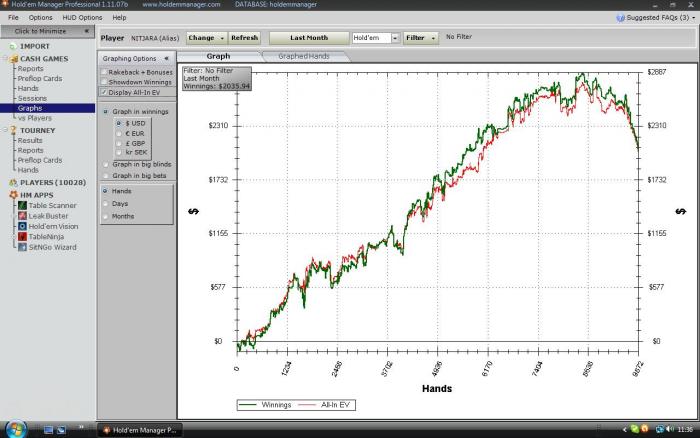
Task: Open the Suggested FAQs dropdown
Action: tap(693, 18)
